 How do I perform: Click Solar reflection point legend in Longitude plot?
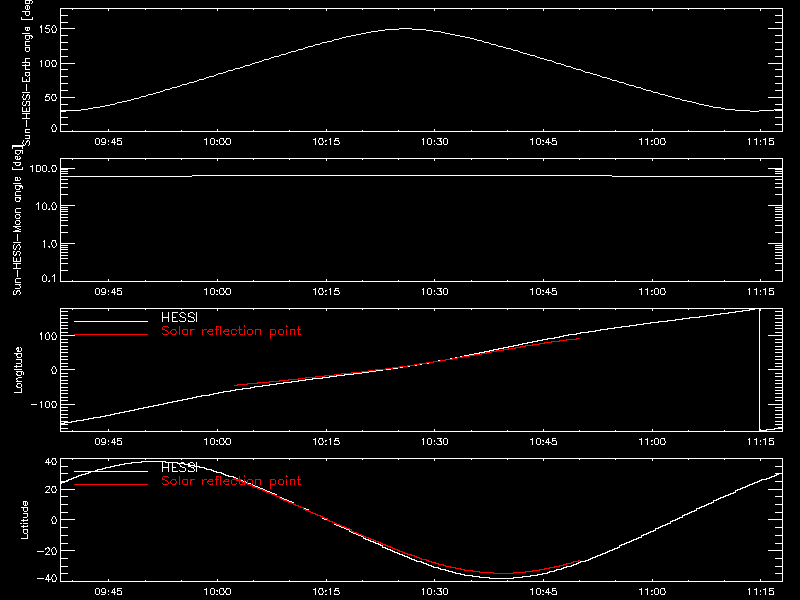point(231,331)
